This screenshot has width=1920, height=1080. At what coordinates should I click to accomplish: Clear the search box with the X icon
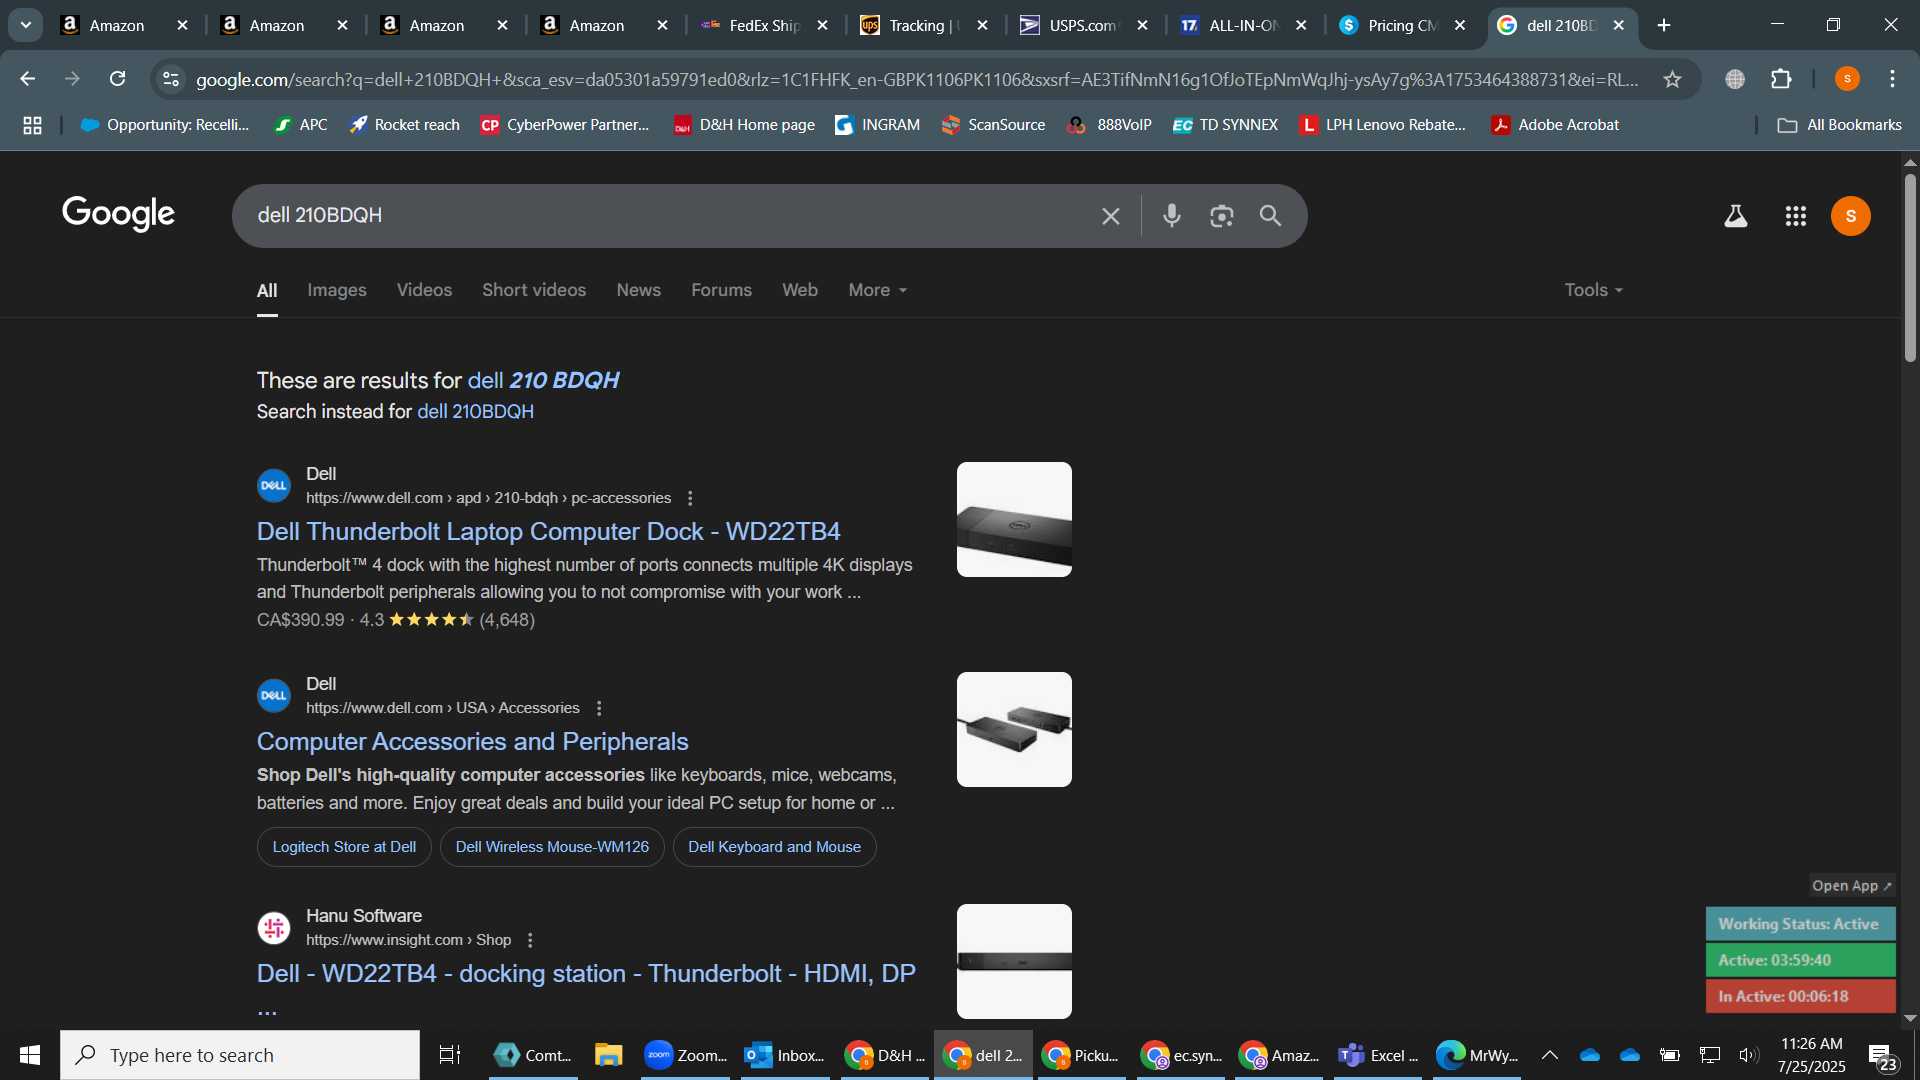coord(1110,216)
